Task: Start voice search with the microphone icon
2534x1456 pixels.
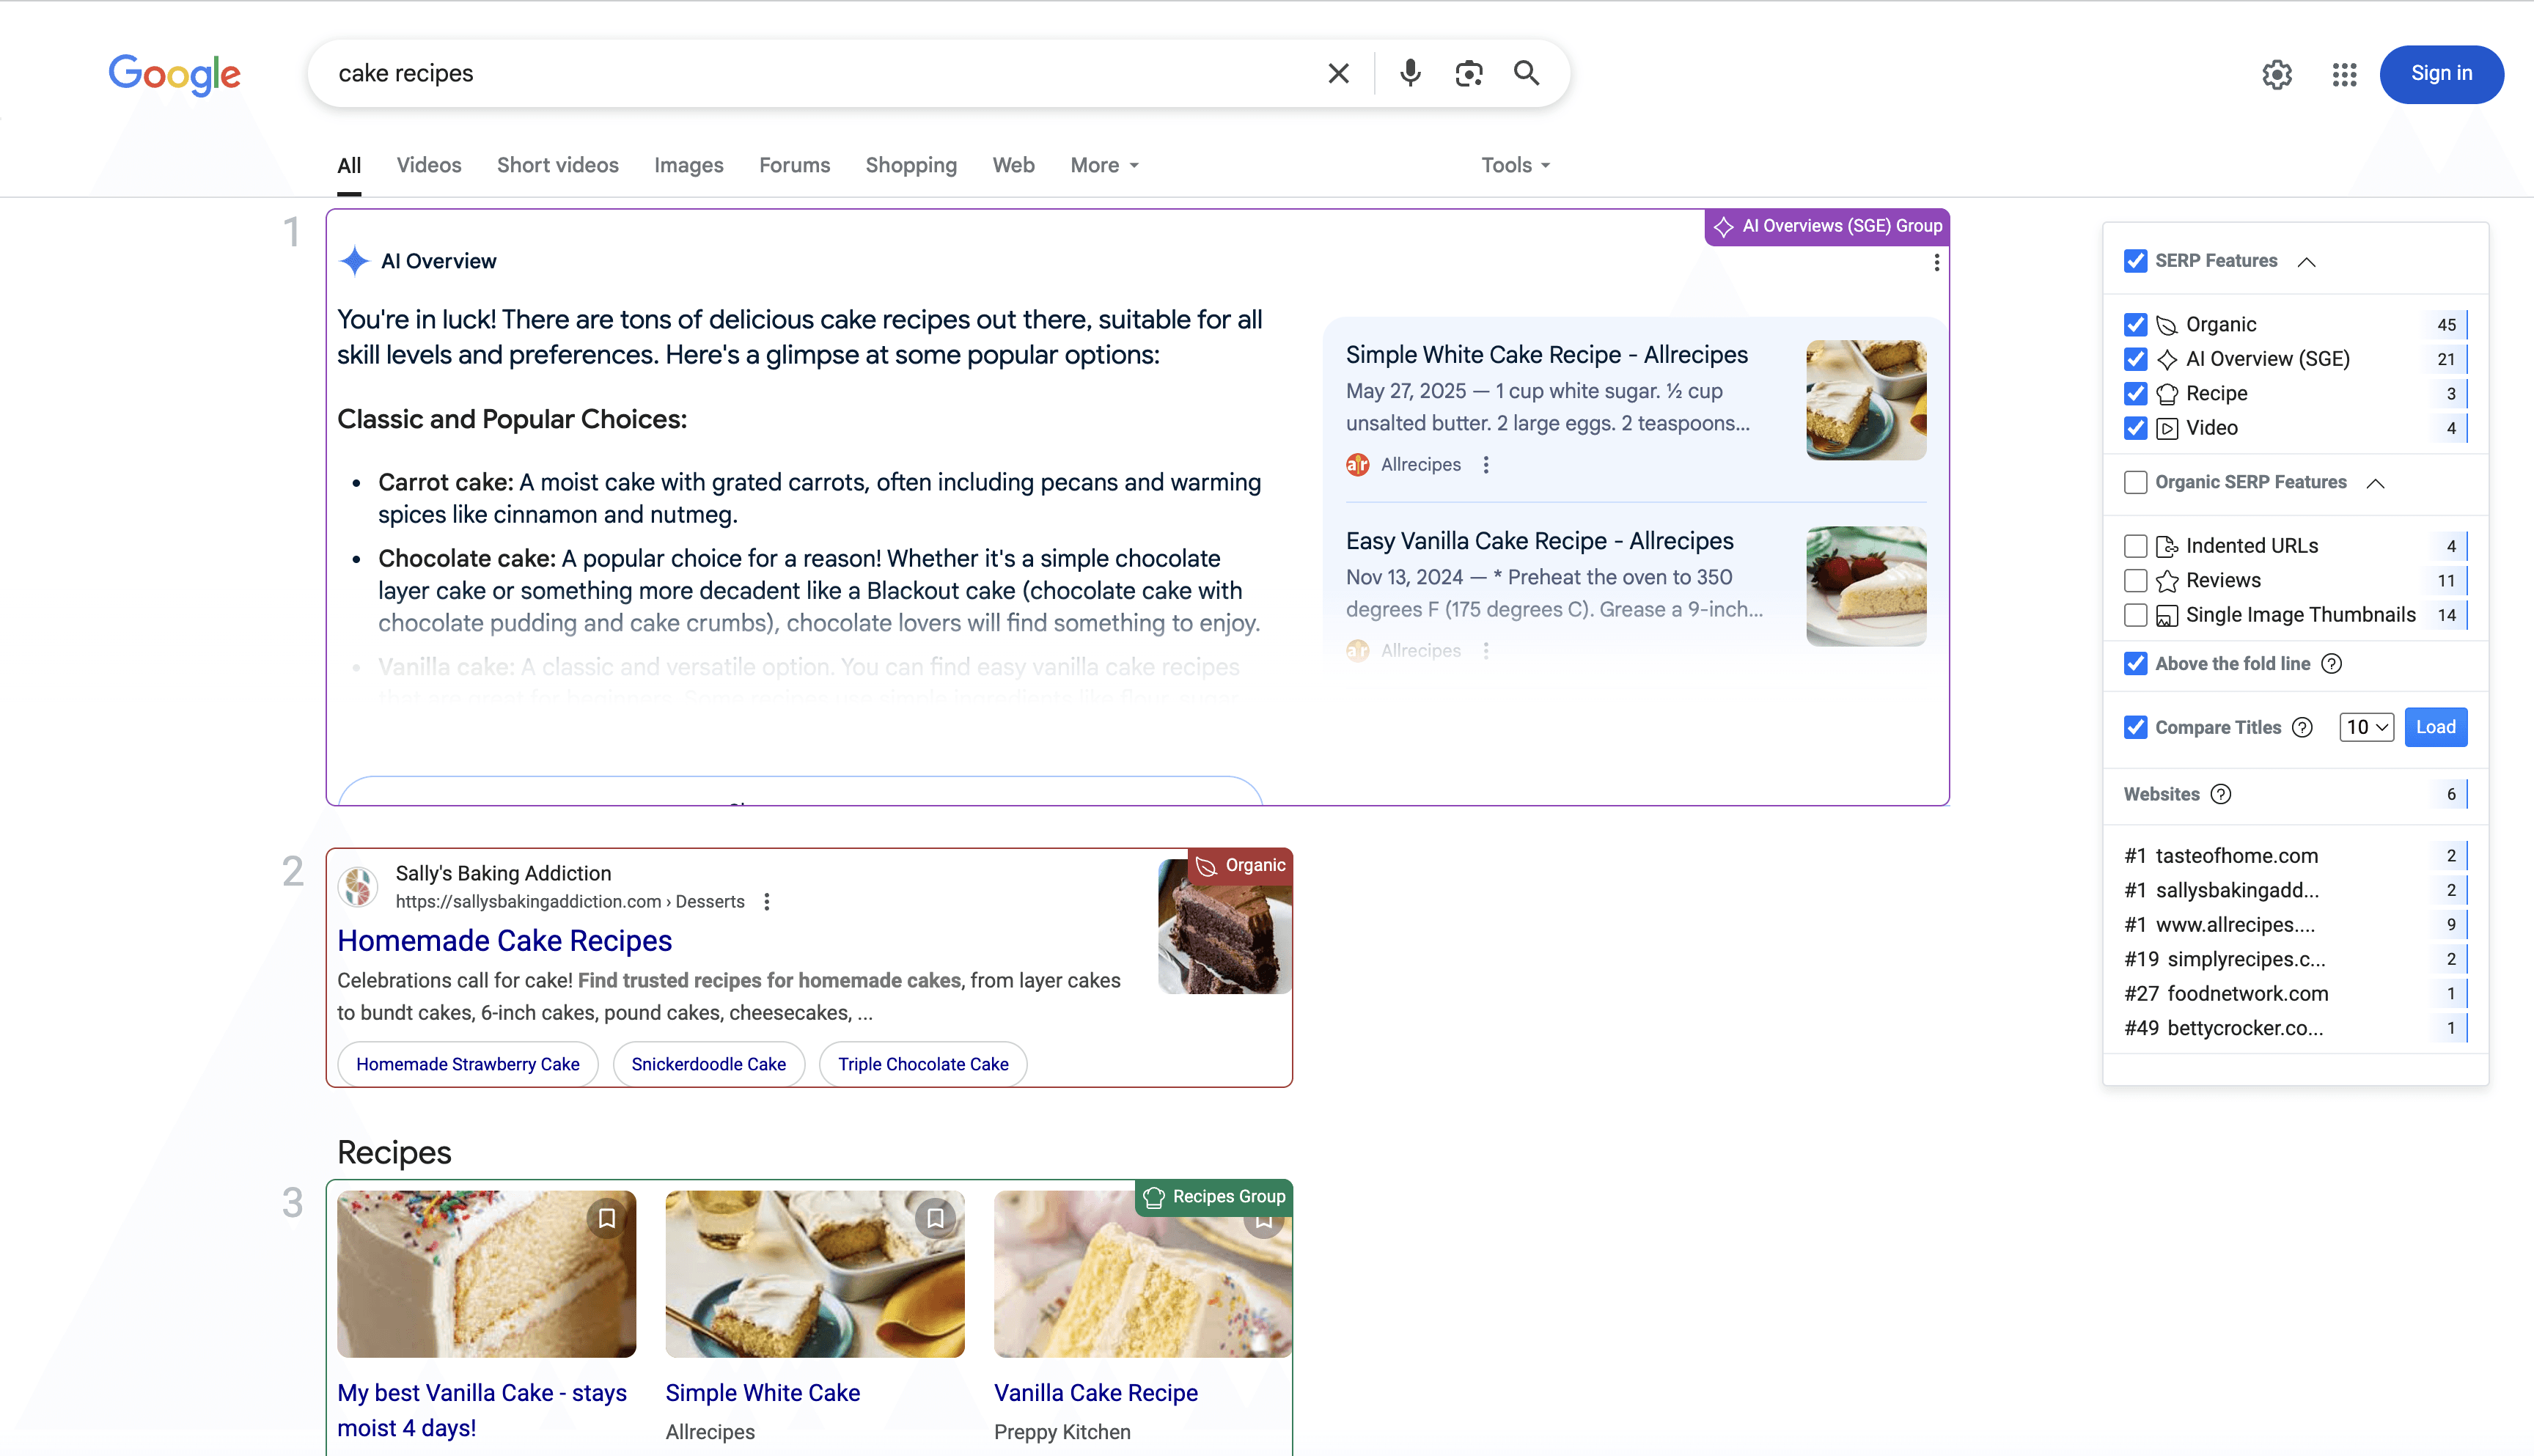Action: click(x=1410, y=73)
